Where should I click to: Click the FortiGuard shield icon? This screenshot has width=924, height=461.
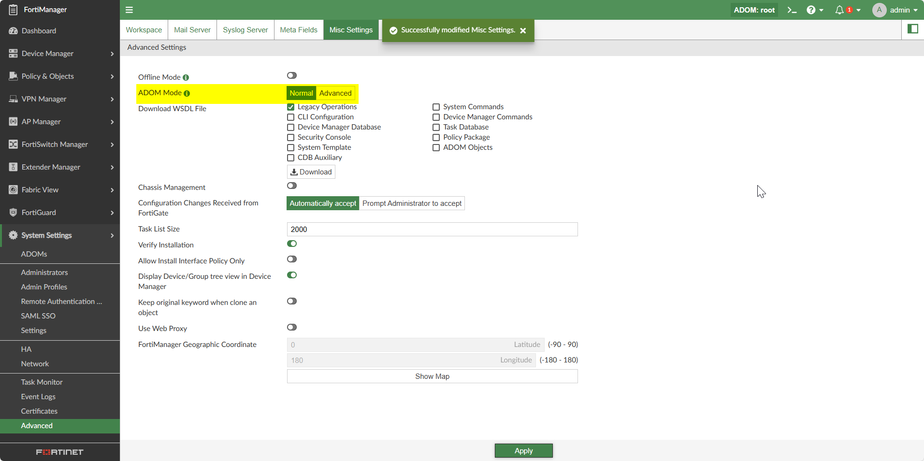(x=13, y=212)
